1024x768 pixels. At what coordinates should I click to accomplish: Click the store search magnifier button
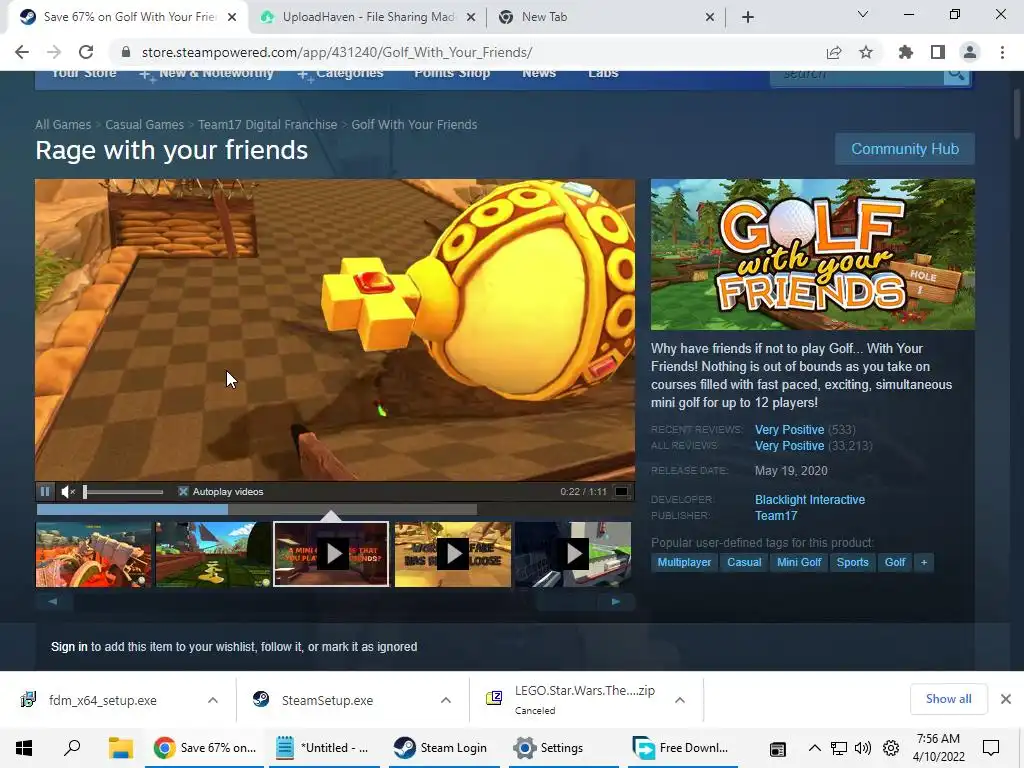tap(956, 76)
